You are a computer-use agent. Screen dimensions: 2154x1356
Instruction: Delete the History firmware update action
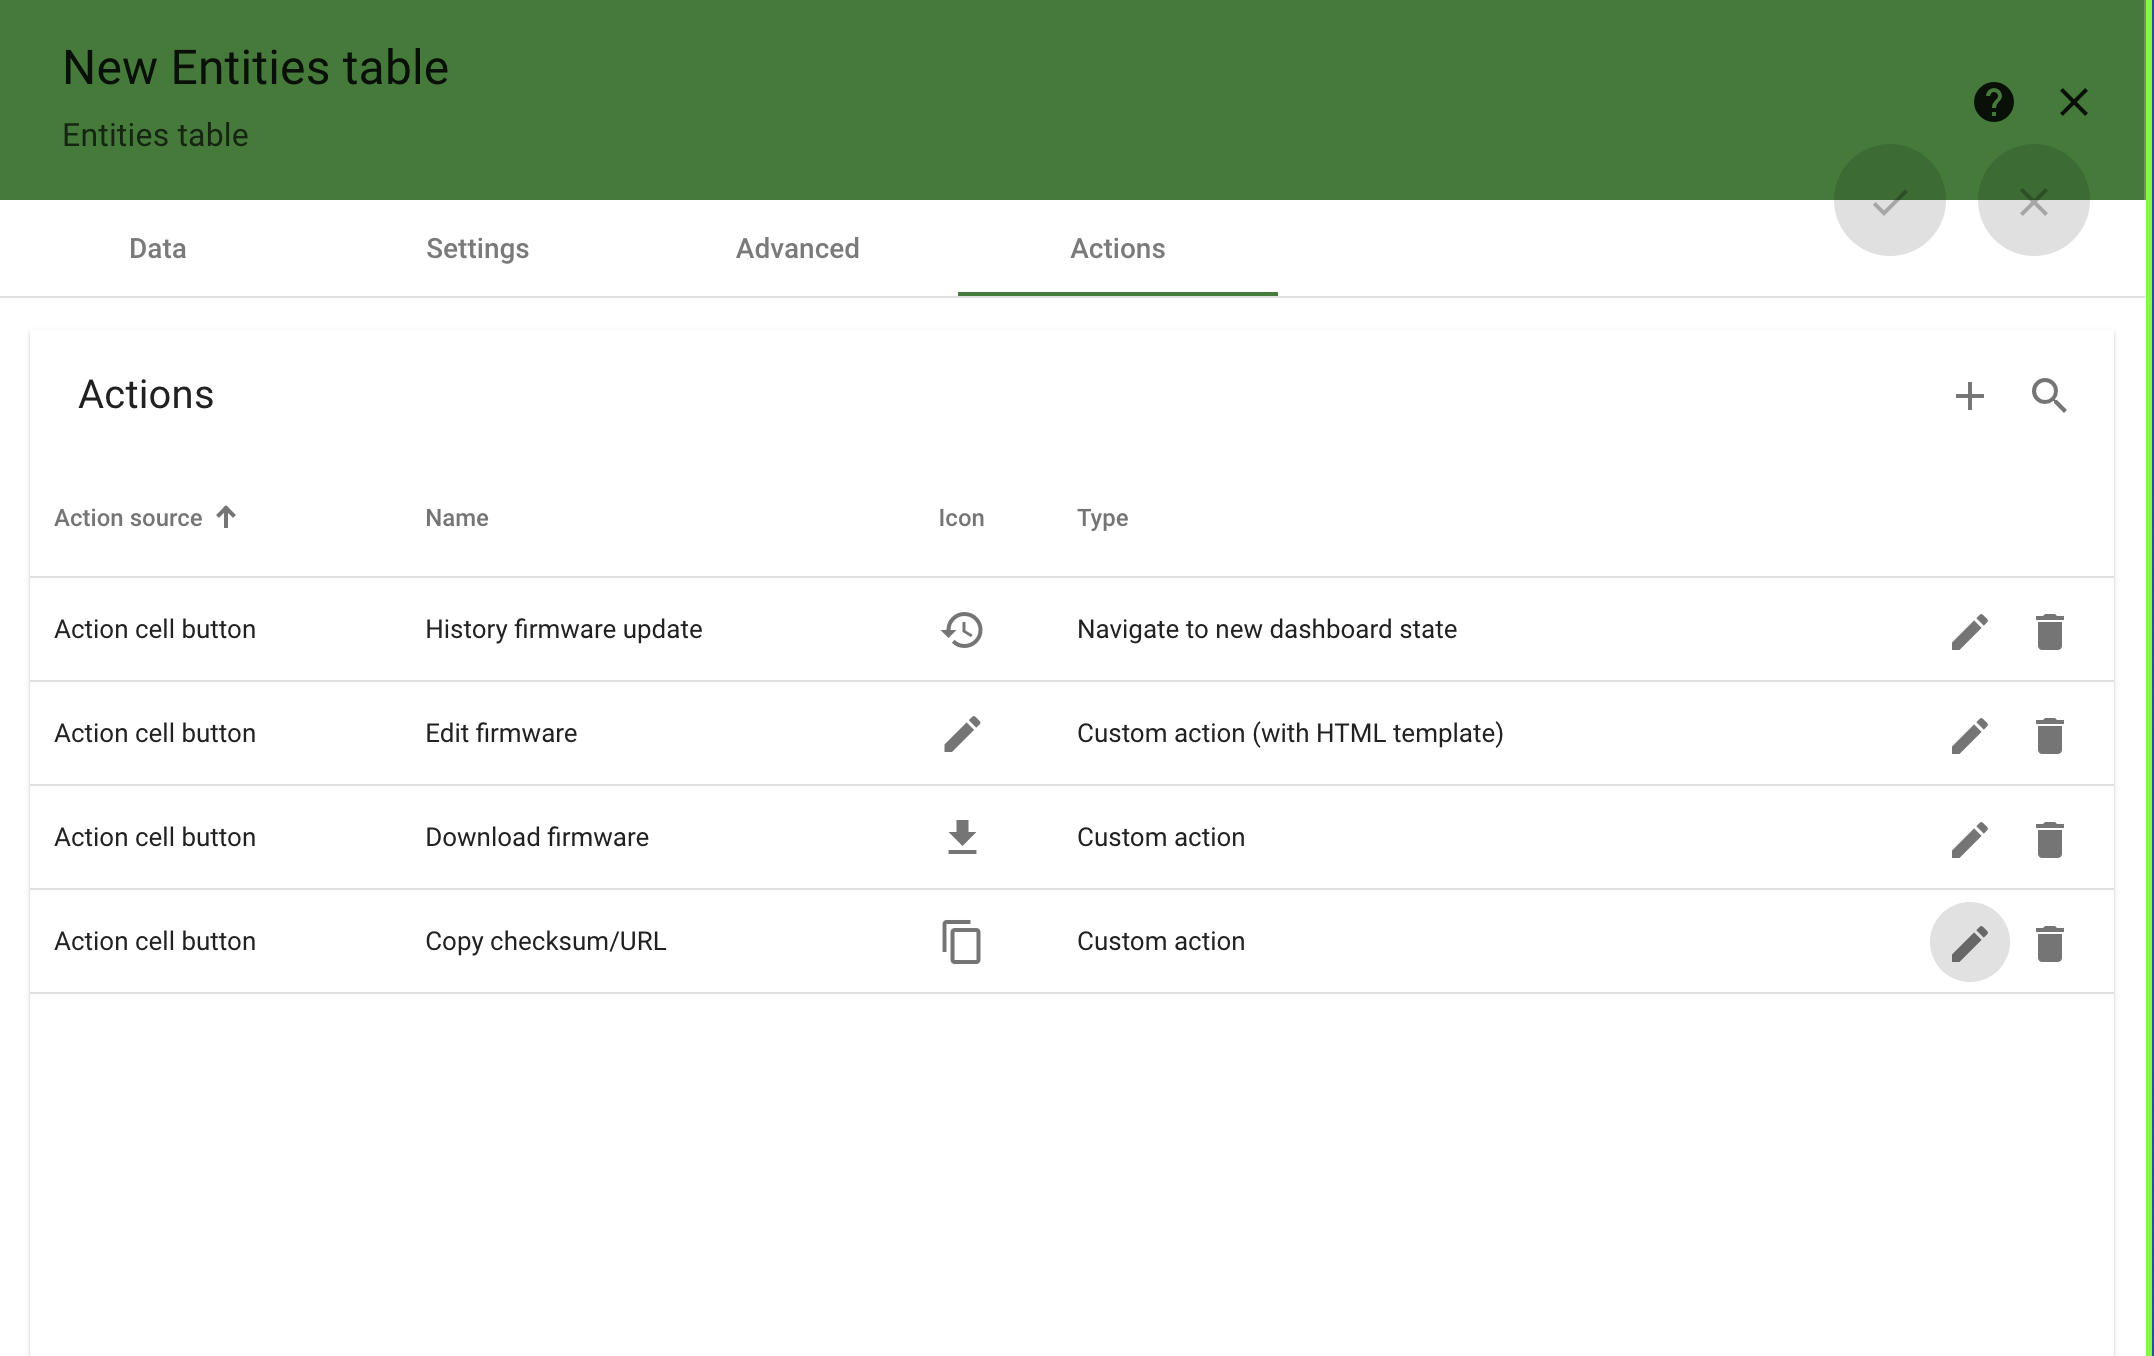tap(2049, 631)
